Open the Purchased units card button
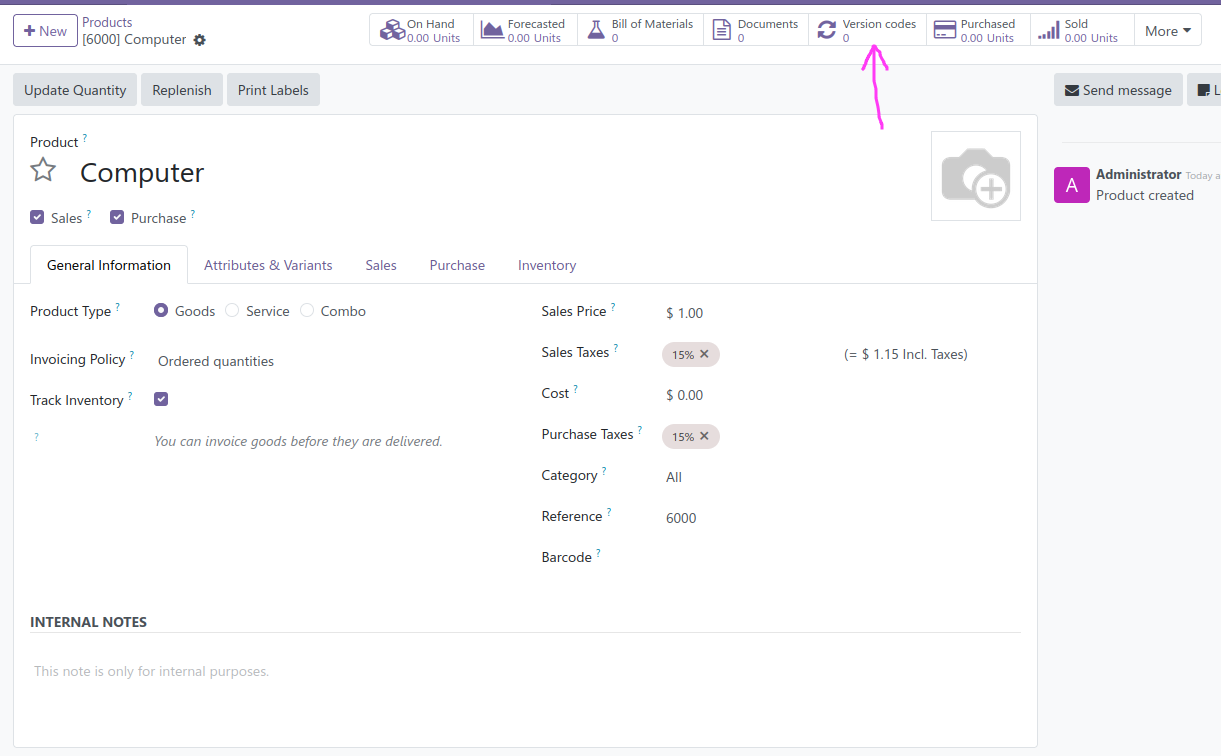1221x756 pixels. [976, 30]
